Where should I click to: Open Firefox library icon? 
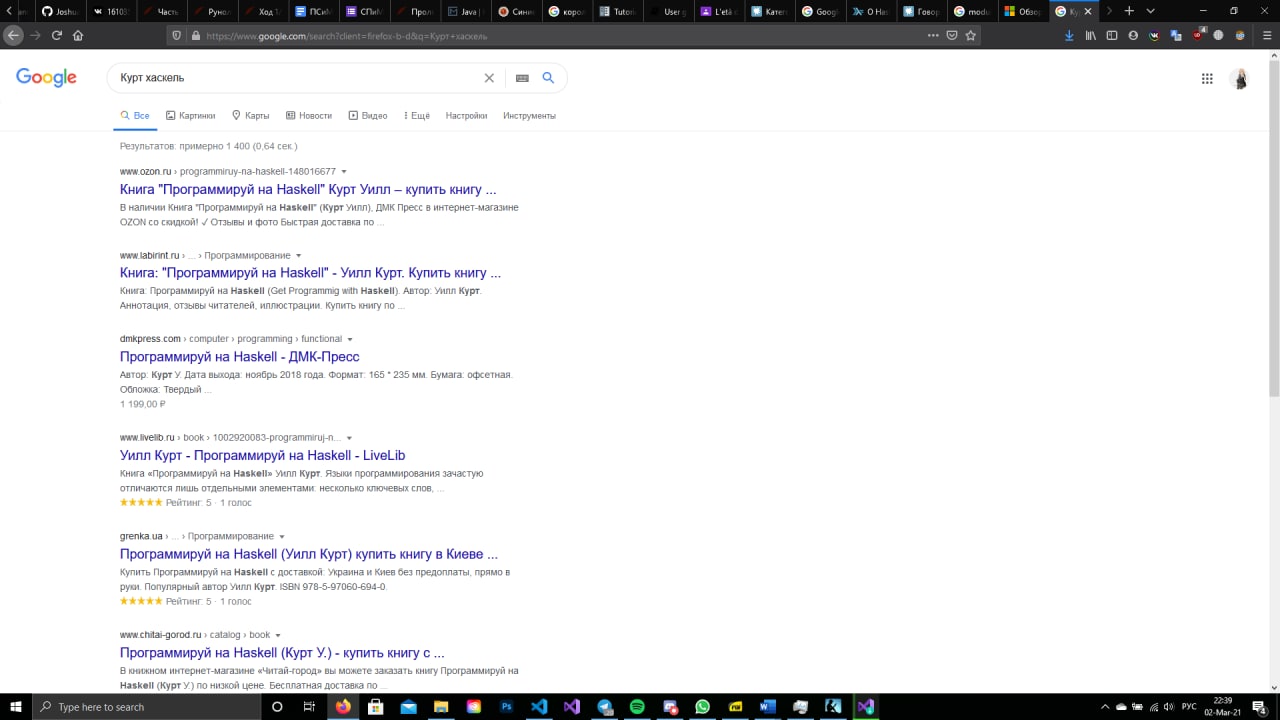pyautogui.click(x=1091, y=35)
